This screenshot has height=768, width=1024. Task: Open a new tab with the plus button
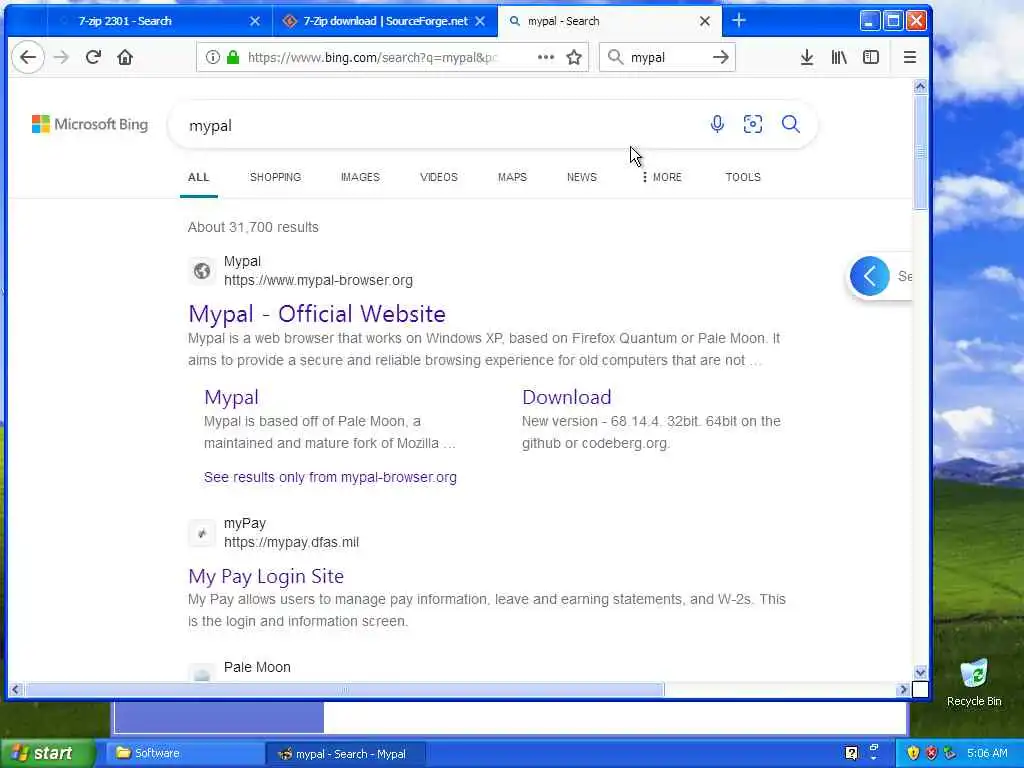tap(739, 21)
